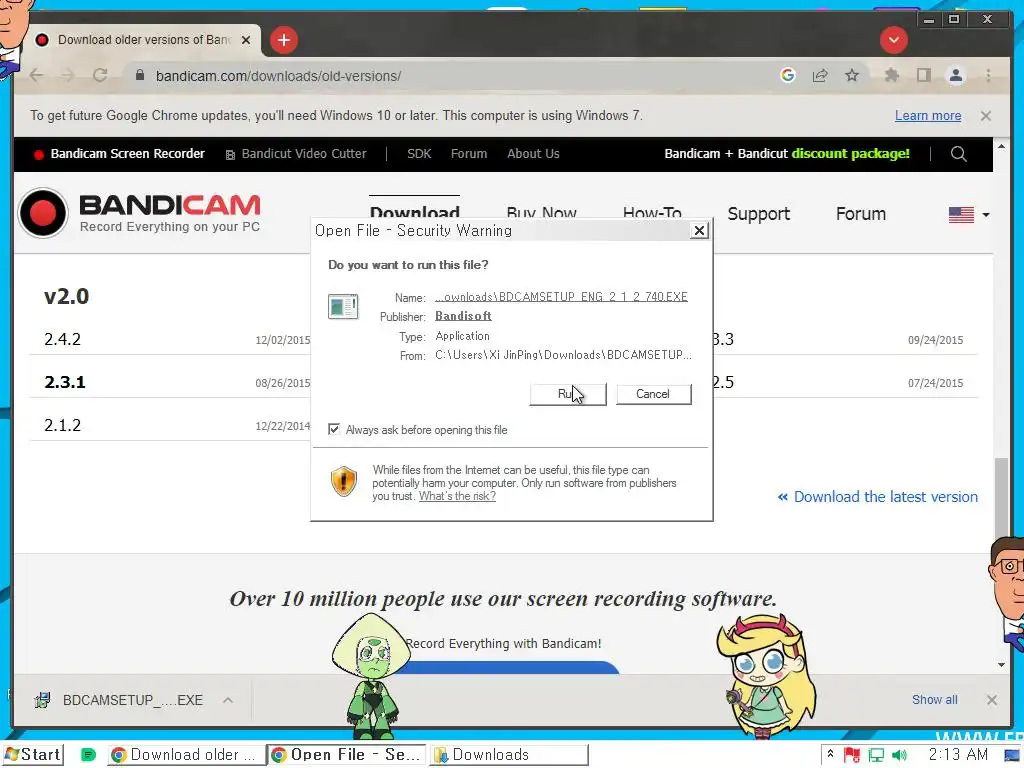Click the red tab search chevron button
The image size is (1024, 768).
click(893, 40)
